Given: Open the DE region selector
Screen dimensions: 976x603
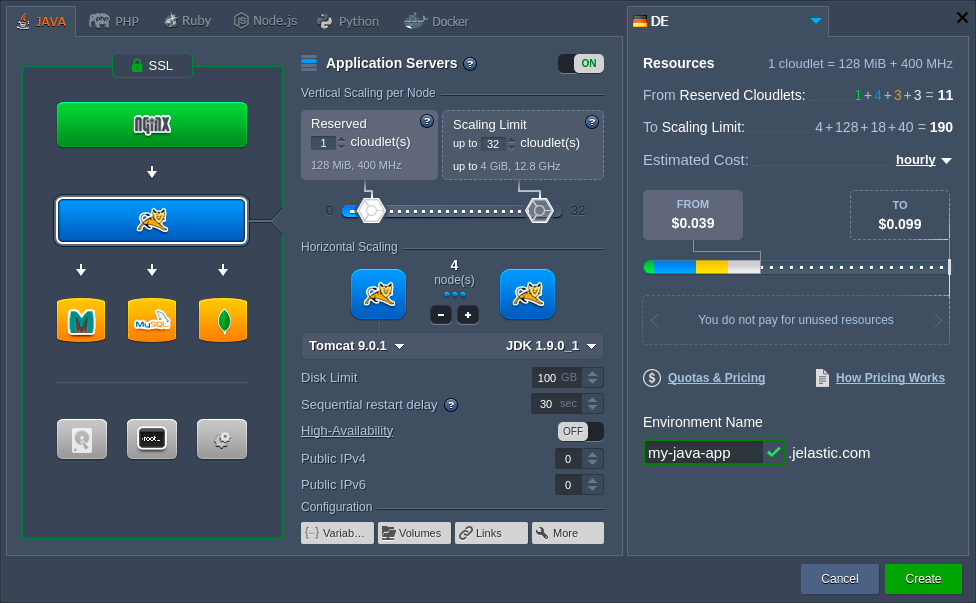Looking at the screenshot, I should tap(727, 18).
